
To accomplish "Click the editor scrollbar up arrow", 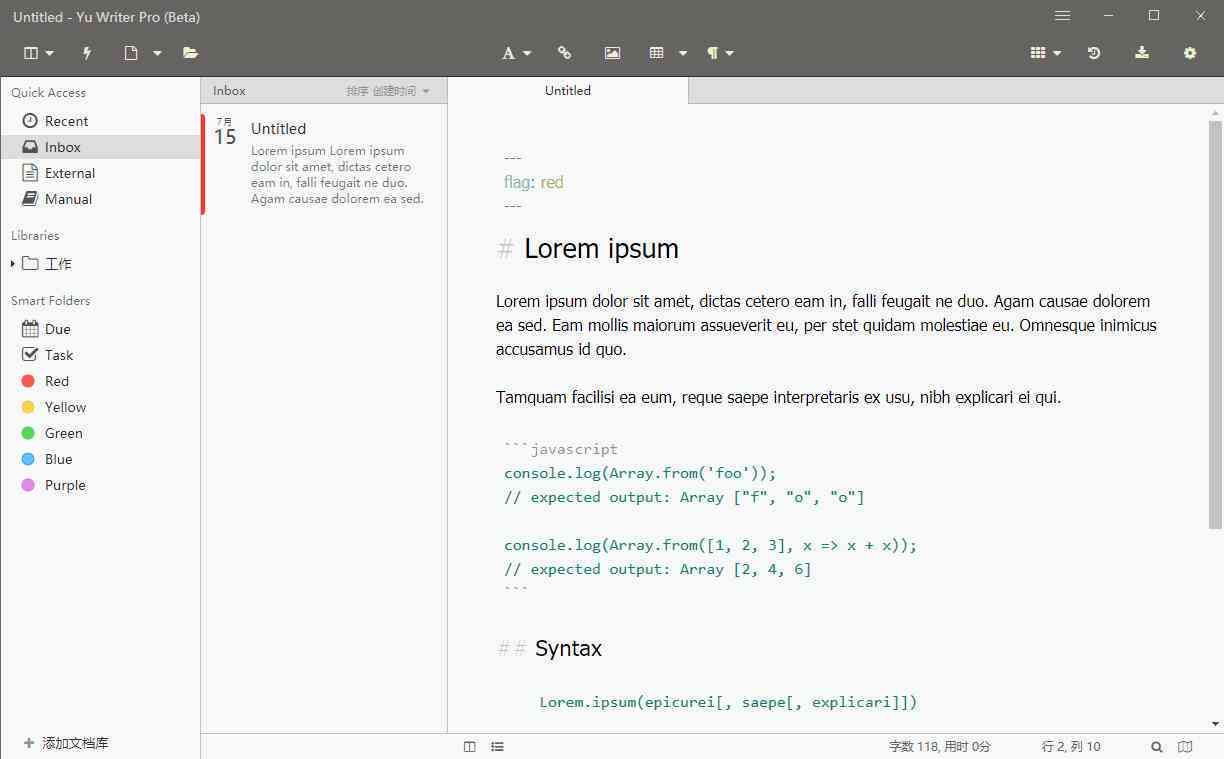I will point(1216,112).
